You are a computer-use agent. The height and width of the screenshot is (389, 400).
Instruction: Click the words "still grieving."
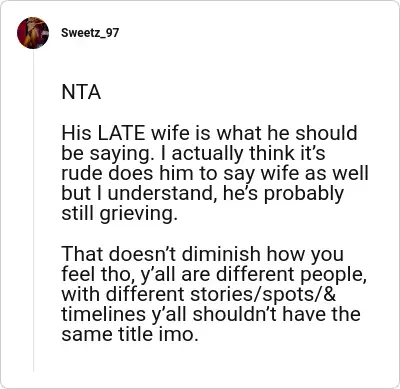click(x=119, y=214)
